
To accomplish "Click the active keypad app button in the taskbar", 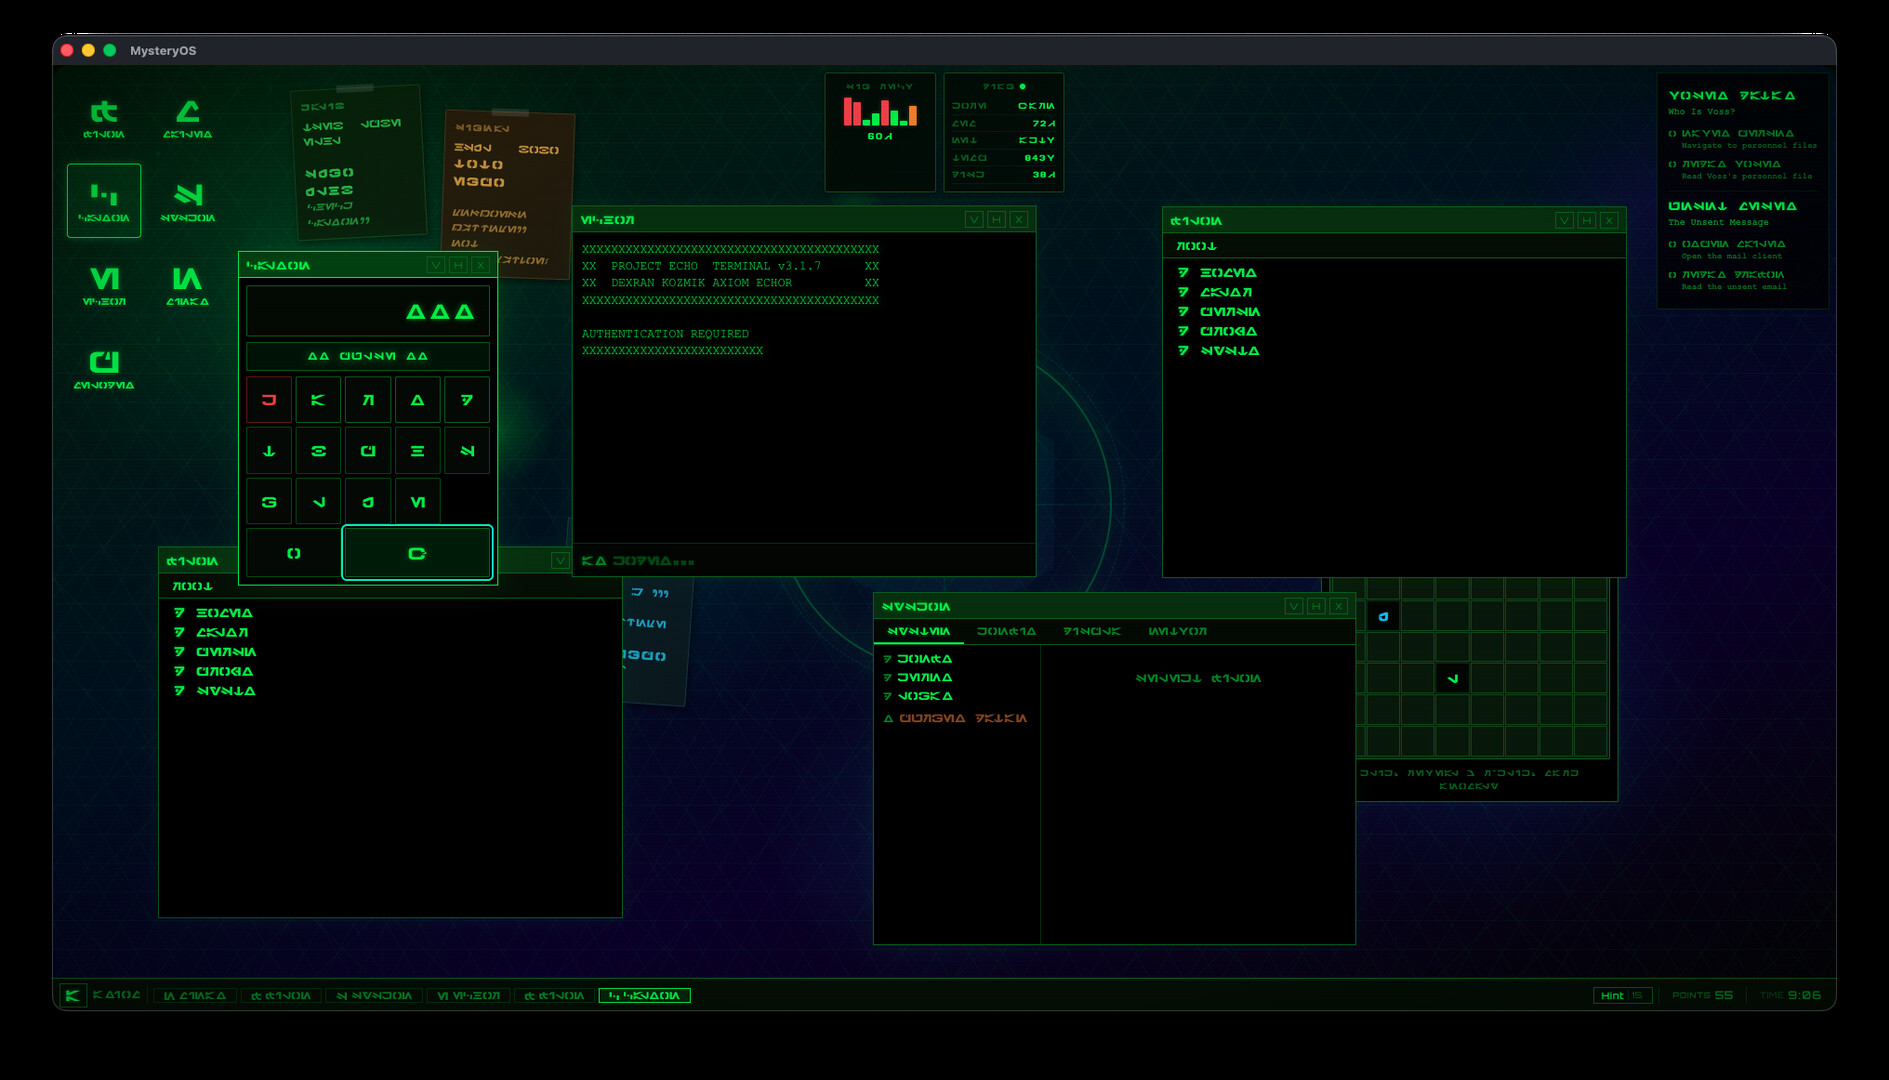I will [x=645, y=995].
